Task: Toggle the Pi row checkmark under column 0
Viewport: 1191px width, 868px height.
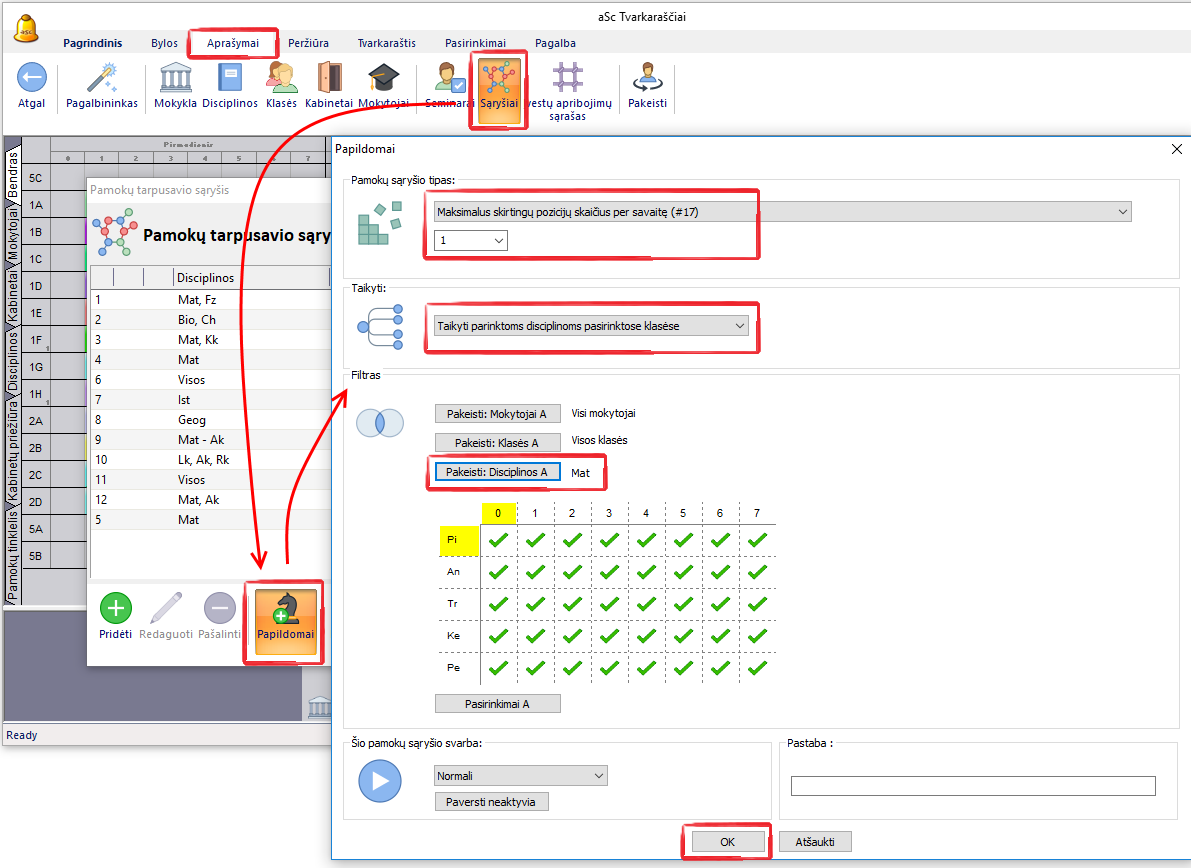Action: point(498,540)
